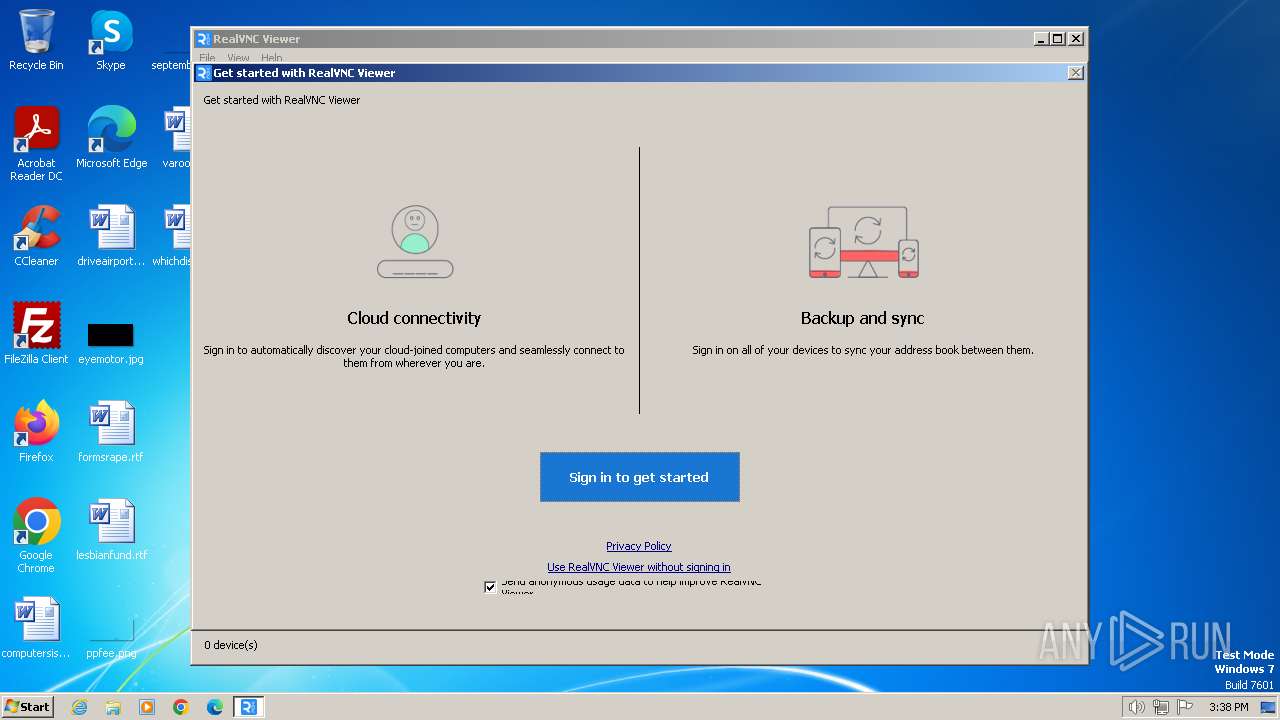The height and width of the screenshot is (720, 1280).
Task: Open Windows Media Player from taskbar
Action: click(147, 707)
